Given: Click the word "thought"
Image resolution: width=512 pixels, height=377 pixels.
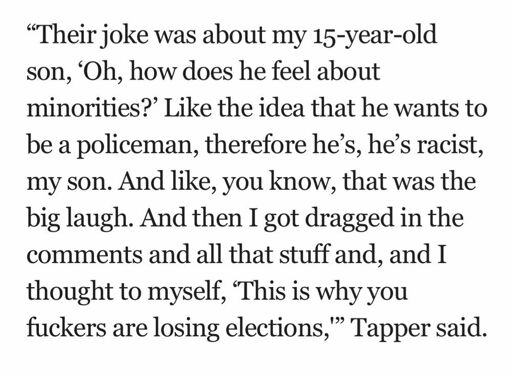Looking at the screenshot, I should (x=70, y=292).
